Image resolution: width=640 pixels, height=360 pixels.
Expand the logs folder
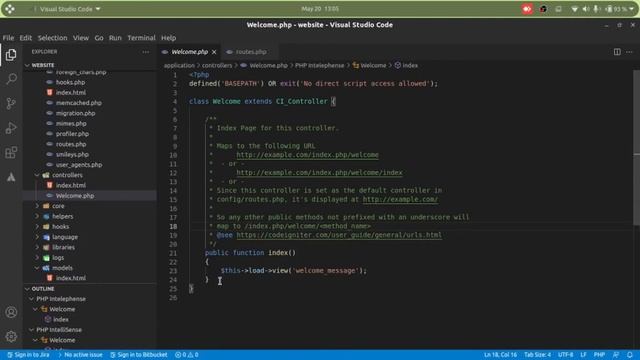(37, 258)
